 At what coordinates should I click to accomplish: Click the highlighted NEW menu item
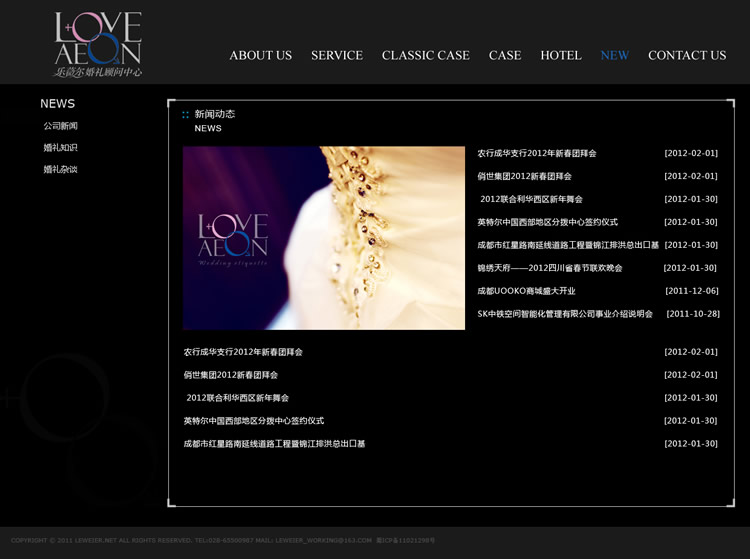614,56
